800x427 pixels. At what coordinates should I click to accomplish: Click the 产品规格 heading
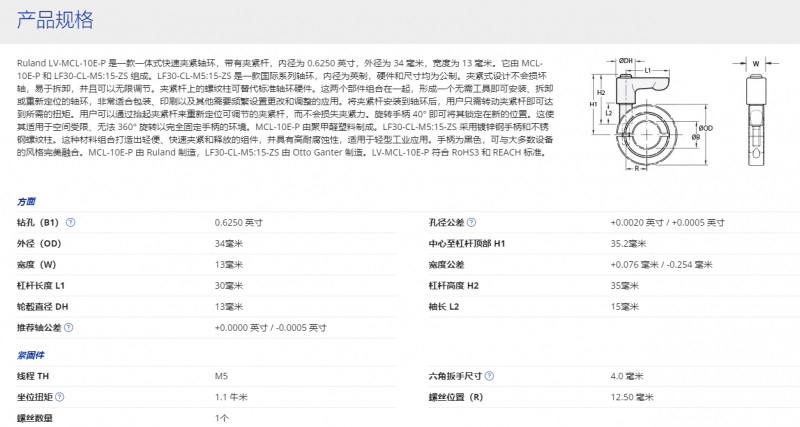pos(55,20)
